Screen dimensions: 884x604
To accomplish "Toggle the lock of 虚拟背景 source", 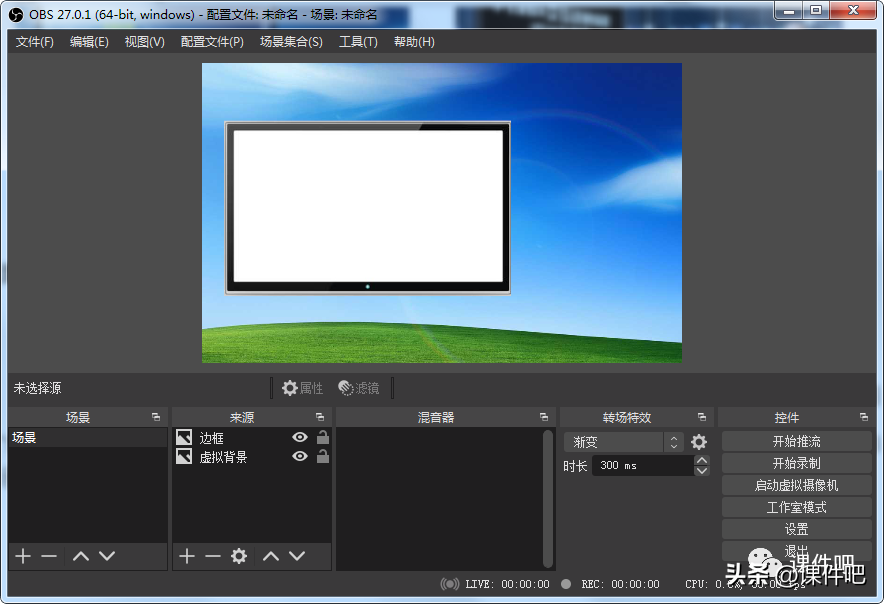I will click(x=322, y=456).
